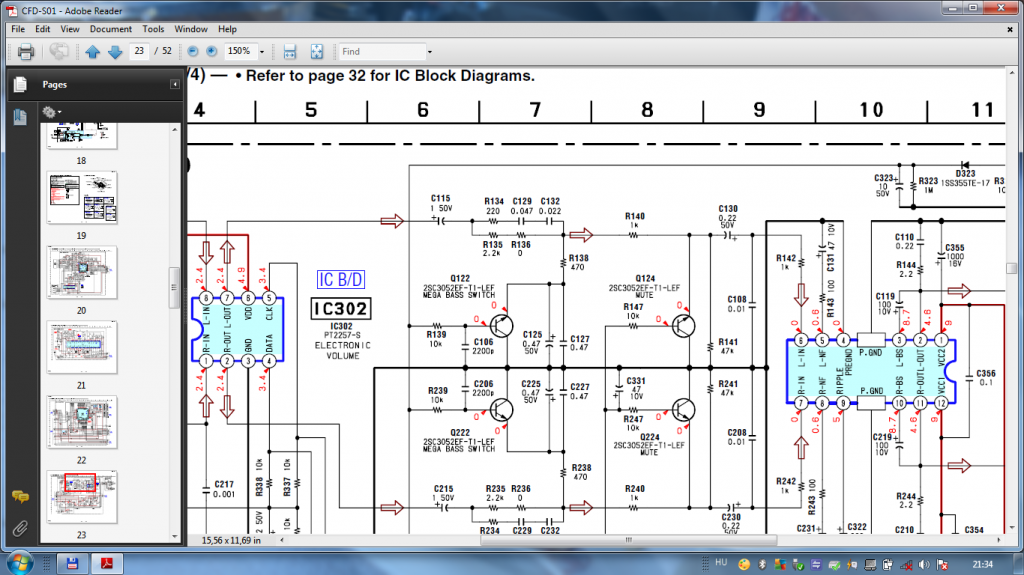1024x575 pixels.
Task: Click the Print icon in toolbar
Action: pyautogui.click(x=25, y=52)
